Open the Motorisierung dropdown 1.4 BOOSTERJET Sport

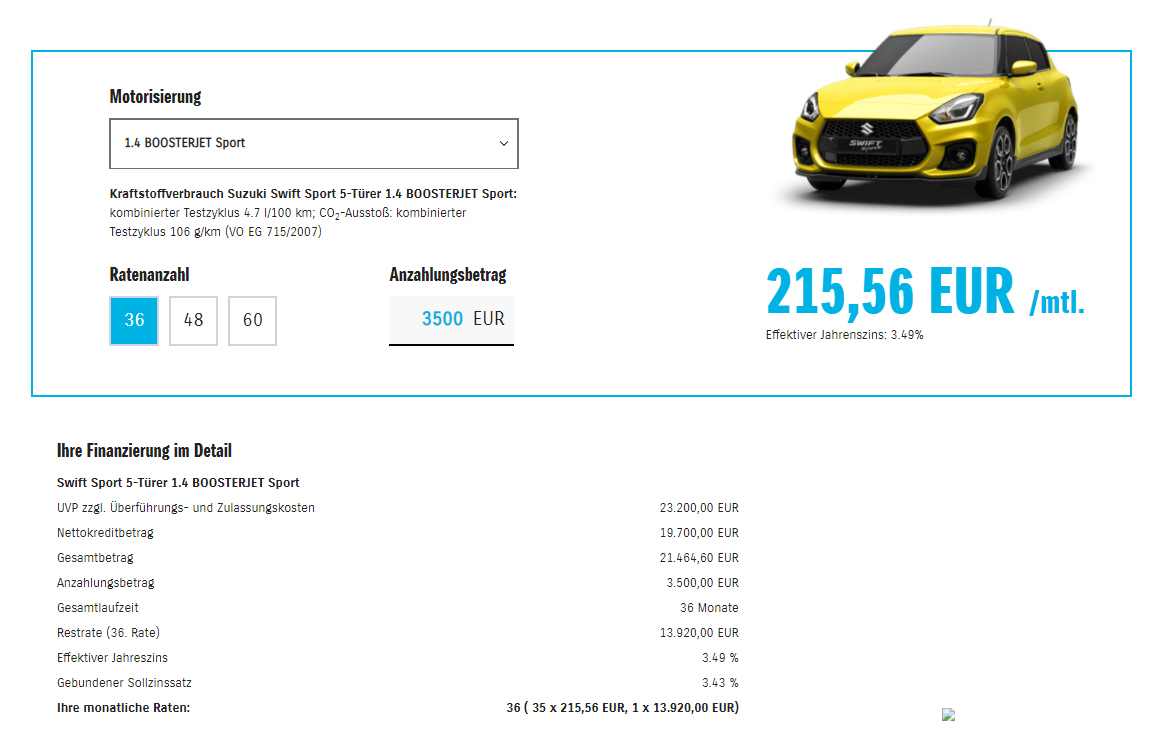(313, 143)
